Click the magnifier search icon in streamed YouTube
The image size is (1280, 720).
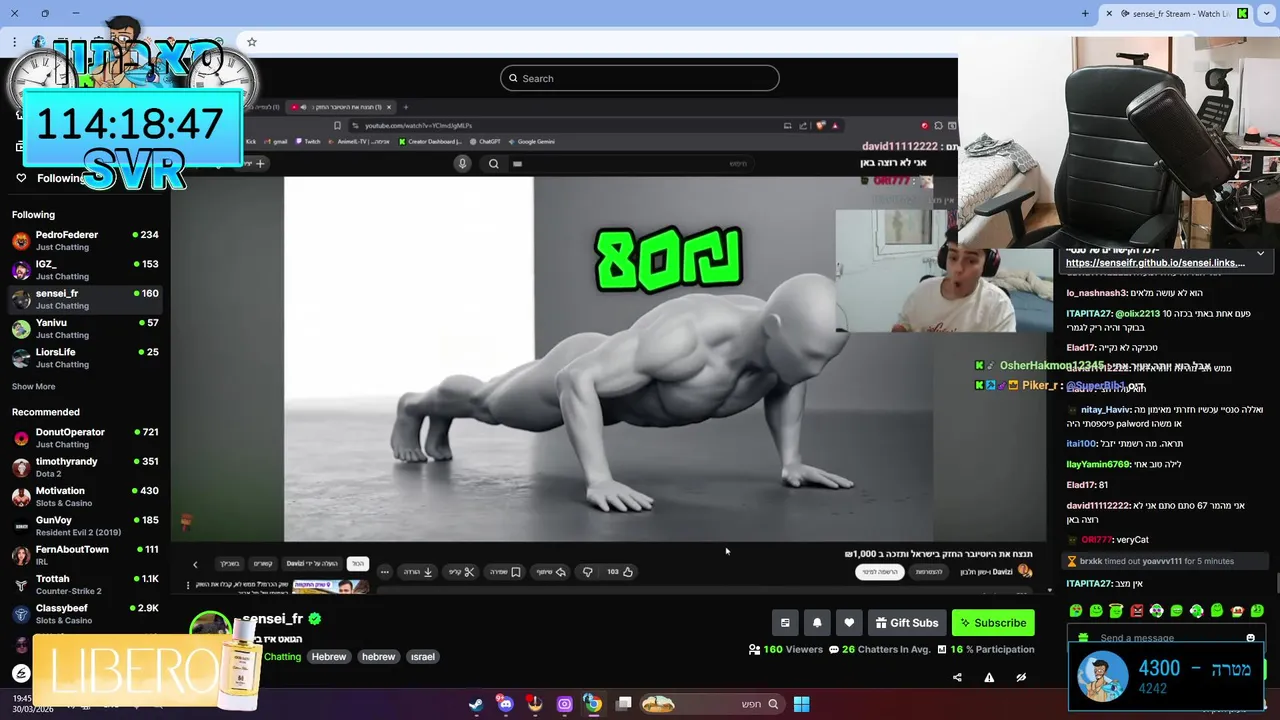[x=493, y=163]
